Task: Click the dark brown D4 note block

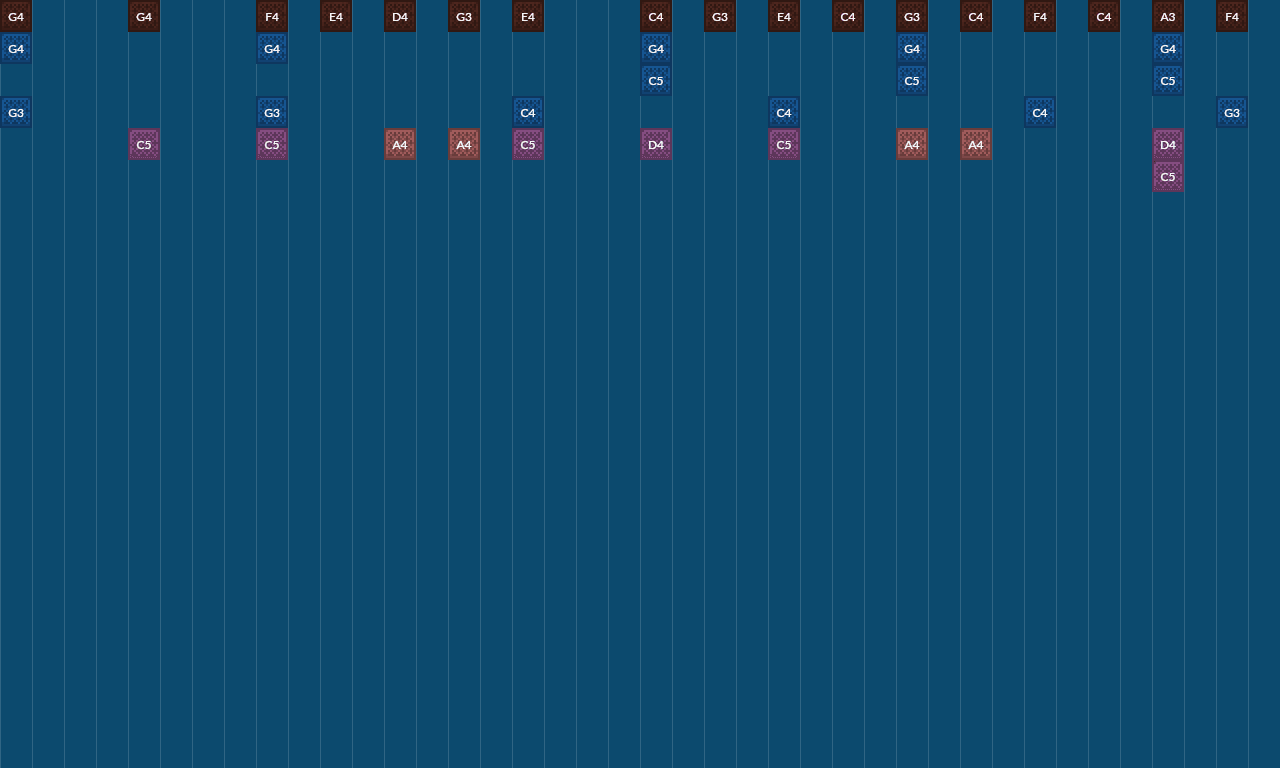Action: (400, 16)
